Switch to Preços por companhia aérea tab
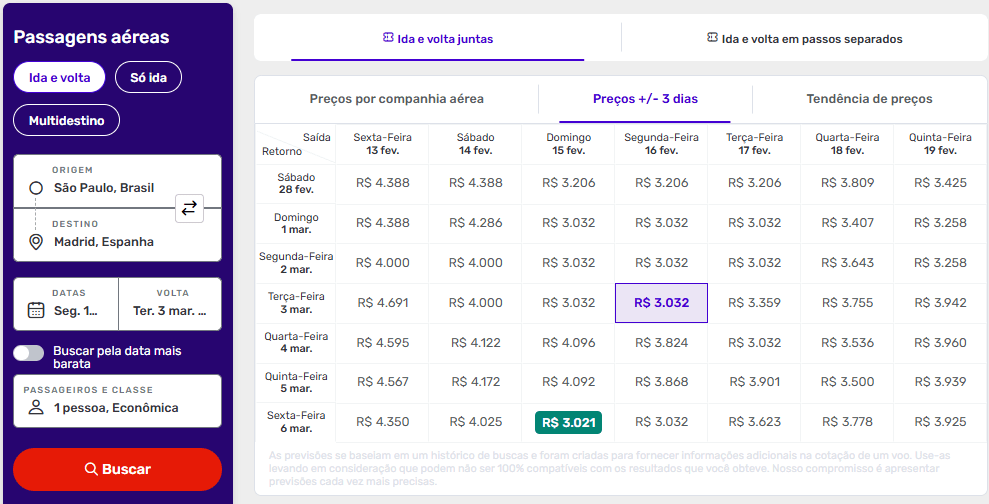The width and height of the screenshot is (989, 504). click(396, 99)
